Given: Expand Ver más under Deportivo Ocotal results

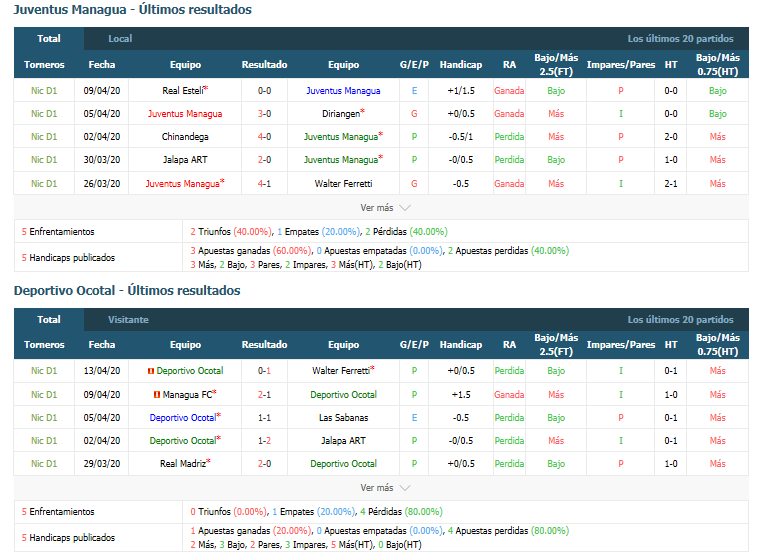Looking at the screenshot, I should pos(385,488).
